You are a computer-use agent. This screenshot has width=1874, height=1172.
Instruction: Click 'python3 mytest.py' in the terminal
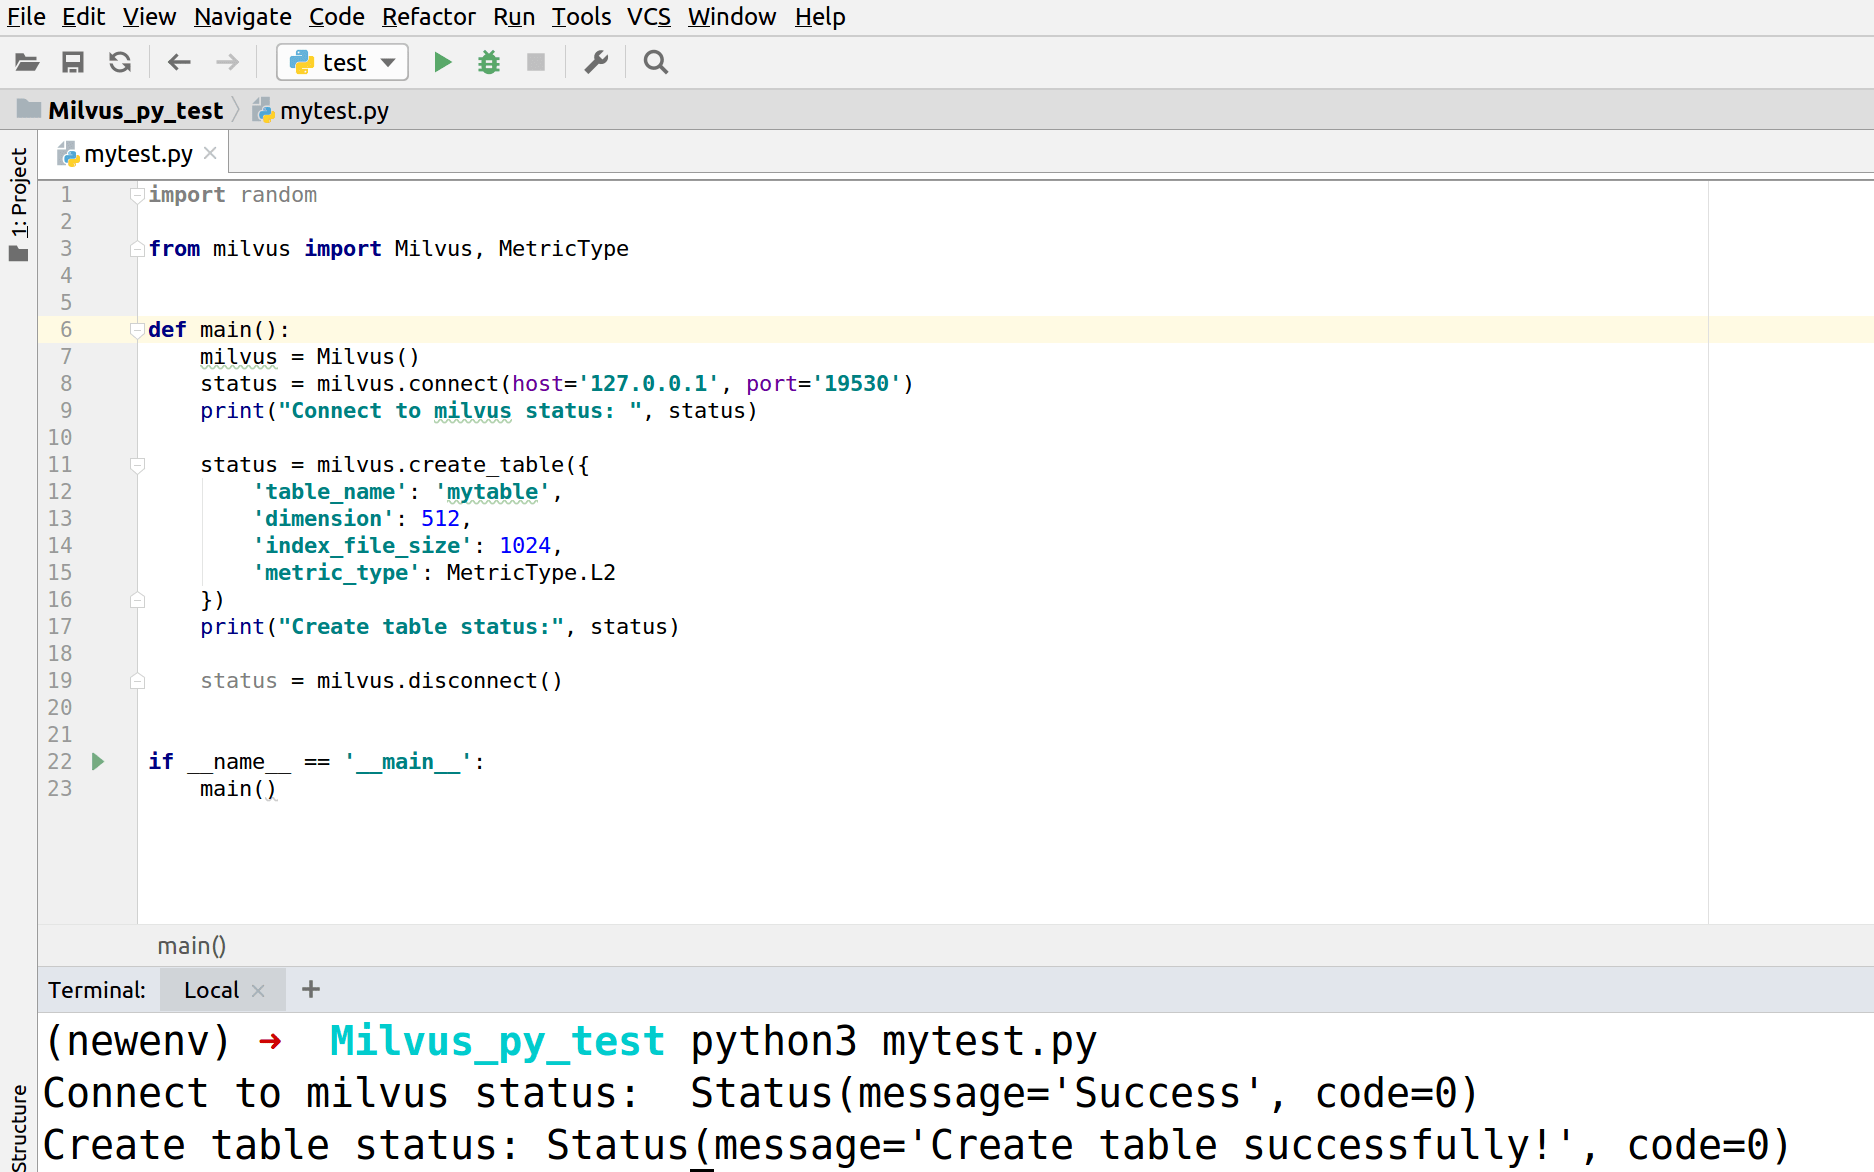tap(894, 1041)
